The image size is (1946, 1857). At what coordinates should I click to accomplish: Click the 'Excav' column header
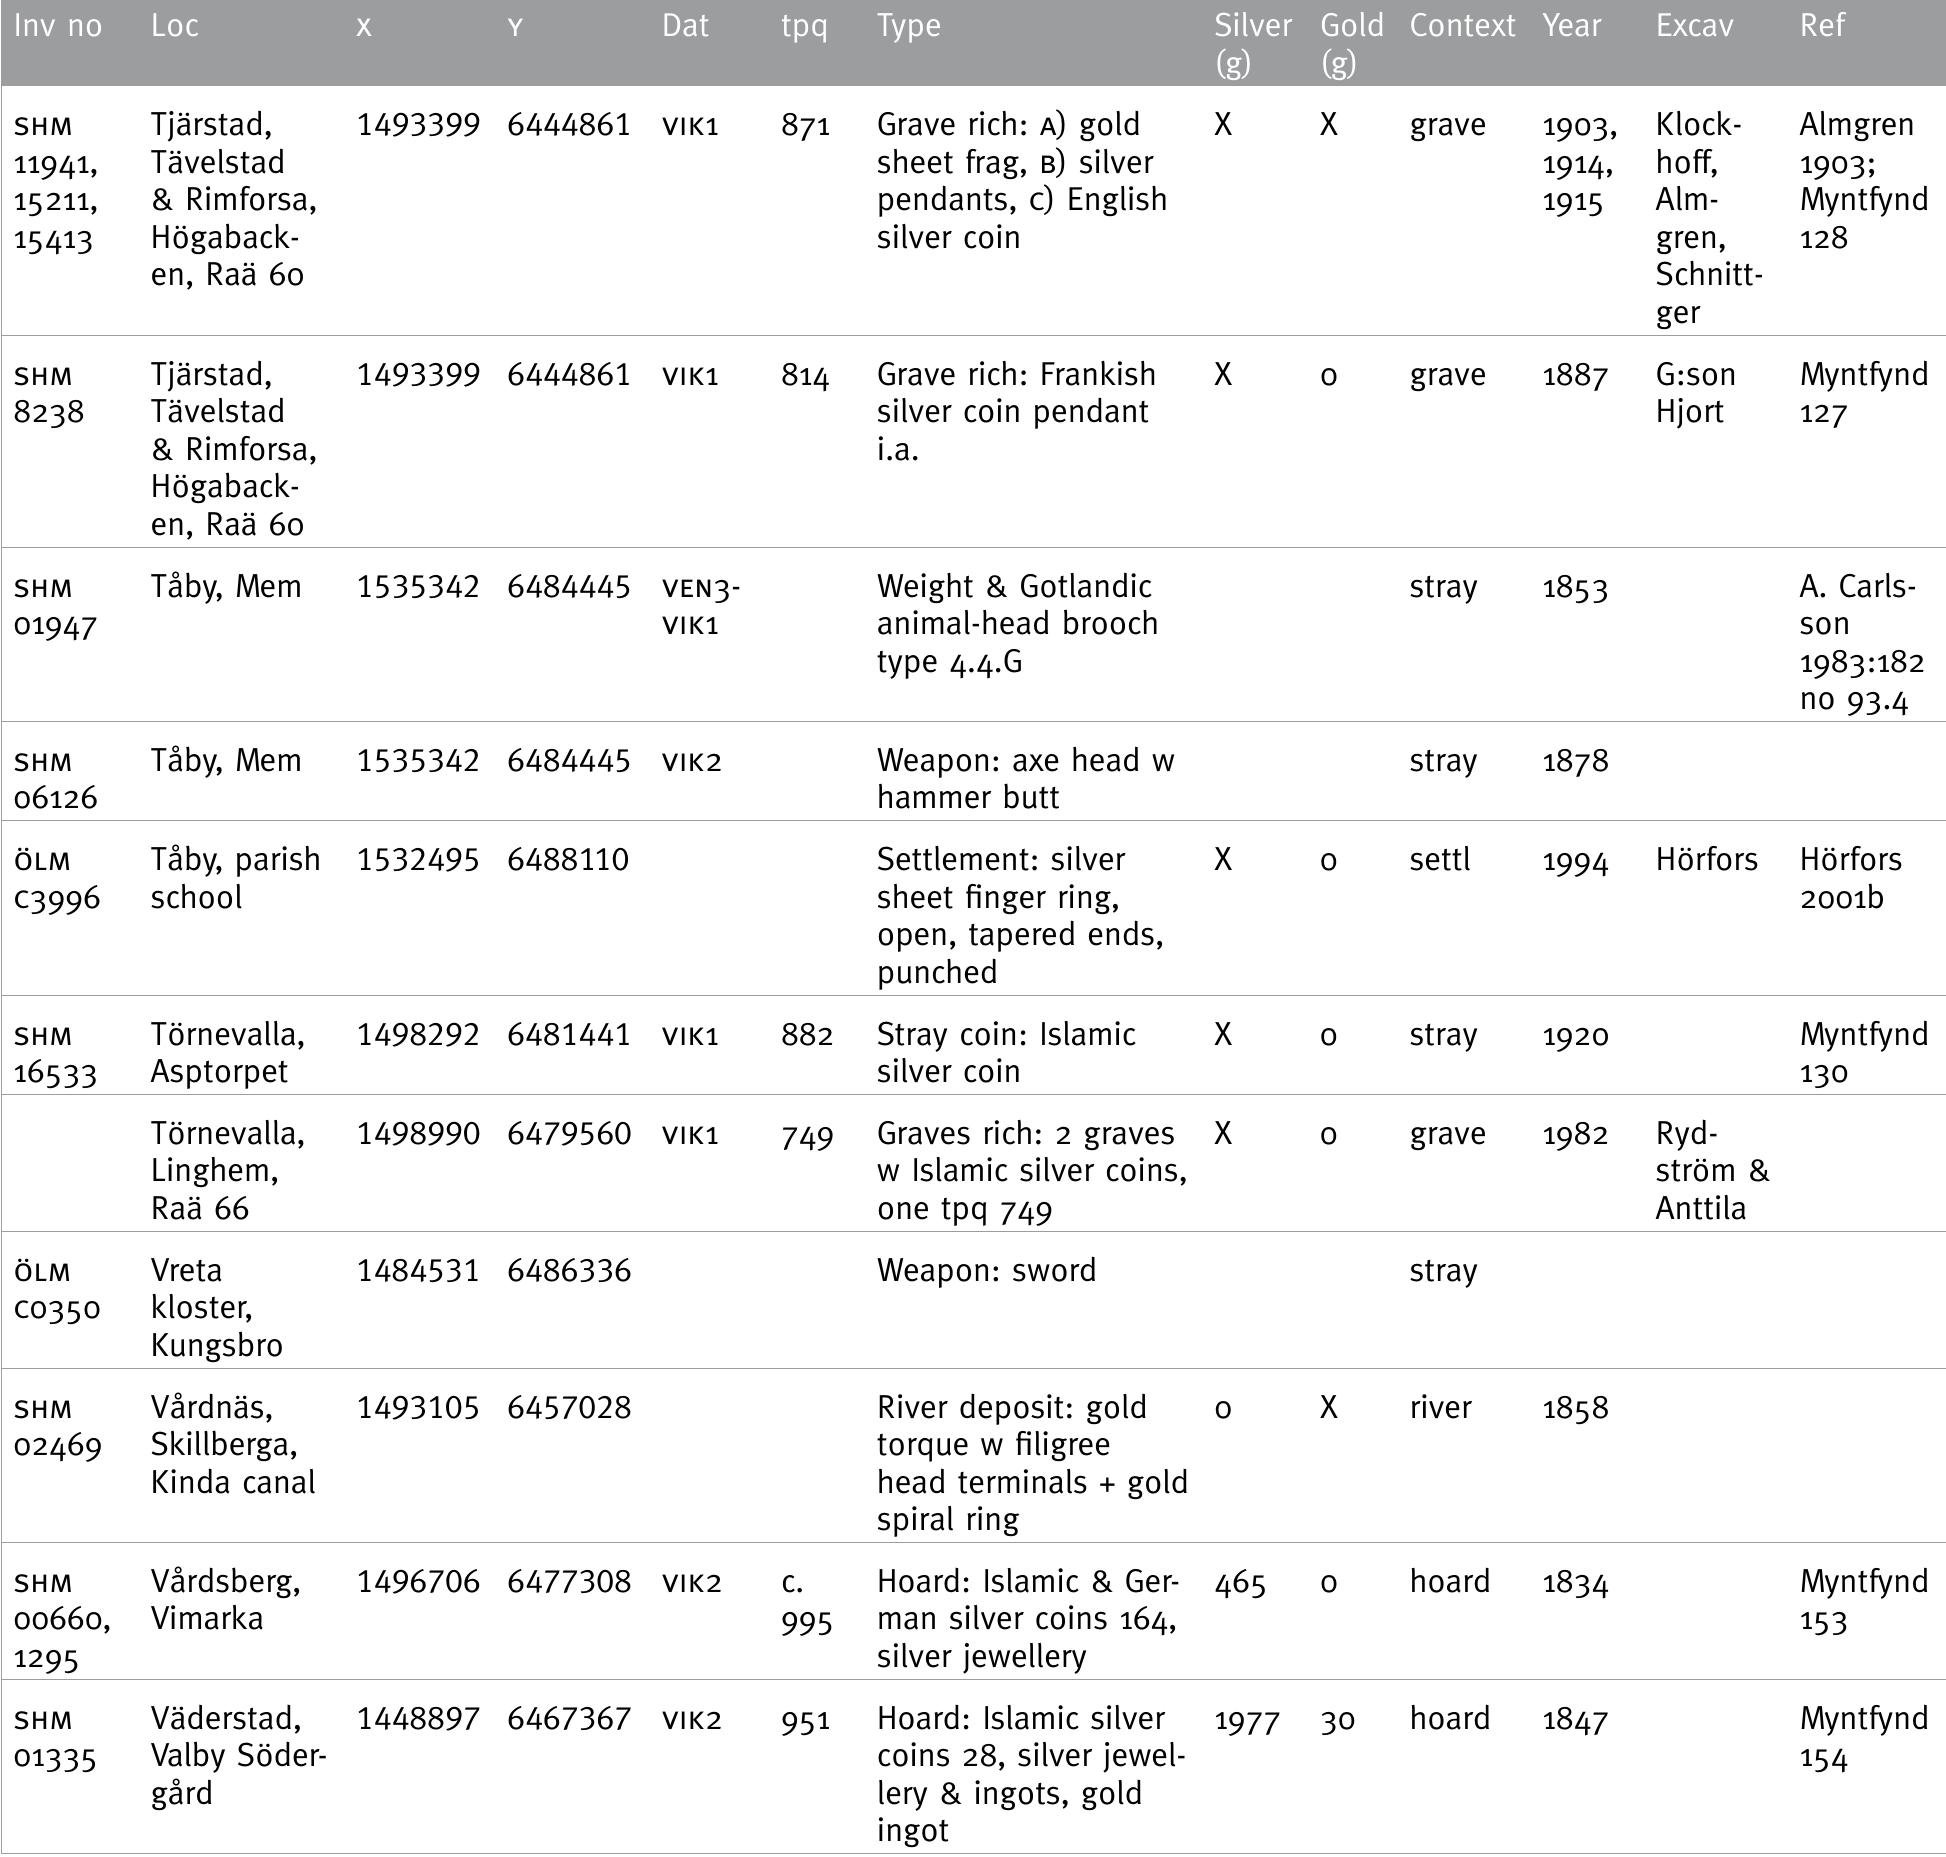pyautogui.click(x=1694, y=26)
